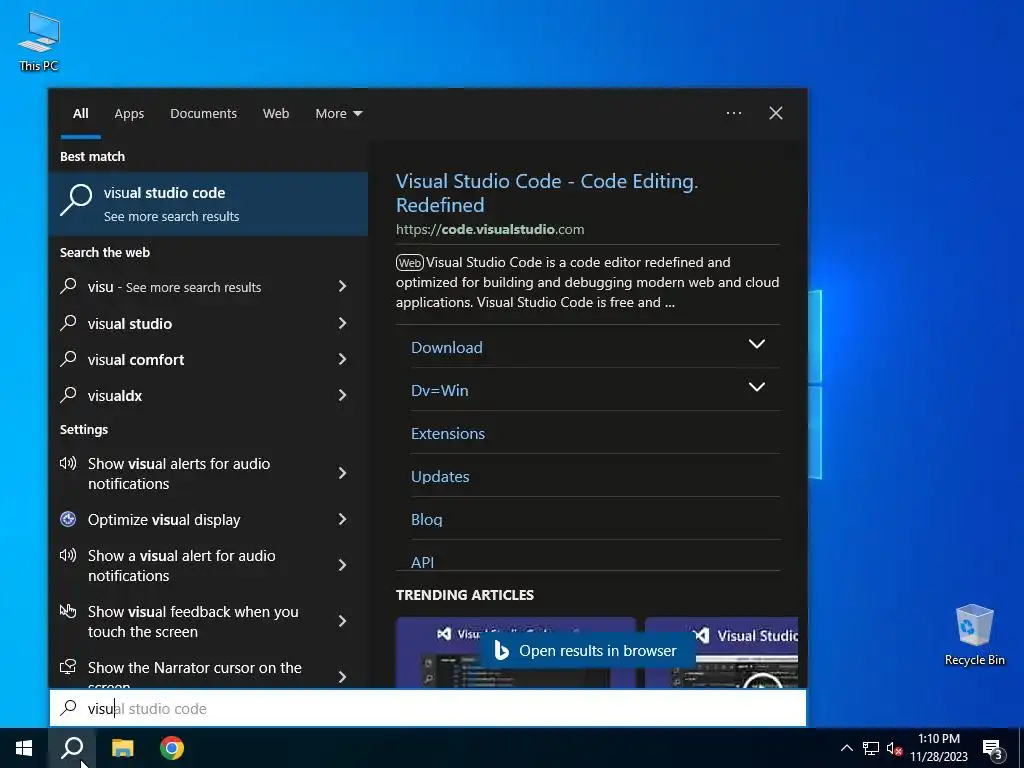Image resolution: width=1024 pixels, height=768 pixels.
Task: Click the speaker icon for Show visual alerts
Action: (68, 463)
